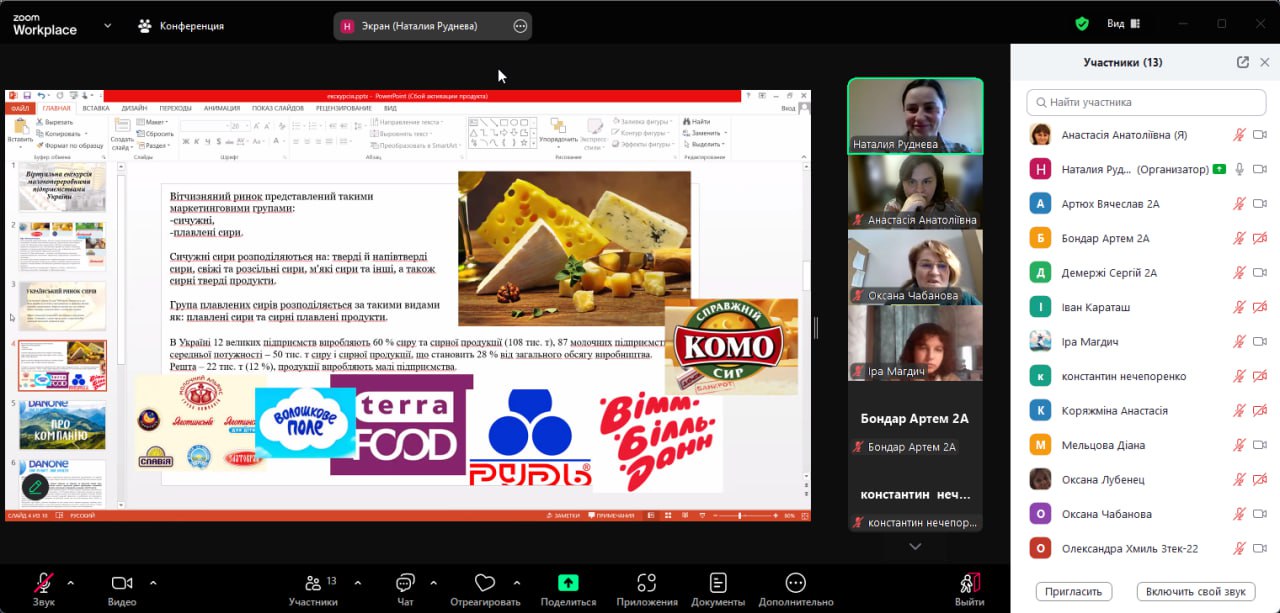Open the Документы icon
The height and width of the screenshot is (613, 1280).
tap(718, 583)
